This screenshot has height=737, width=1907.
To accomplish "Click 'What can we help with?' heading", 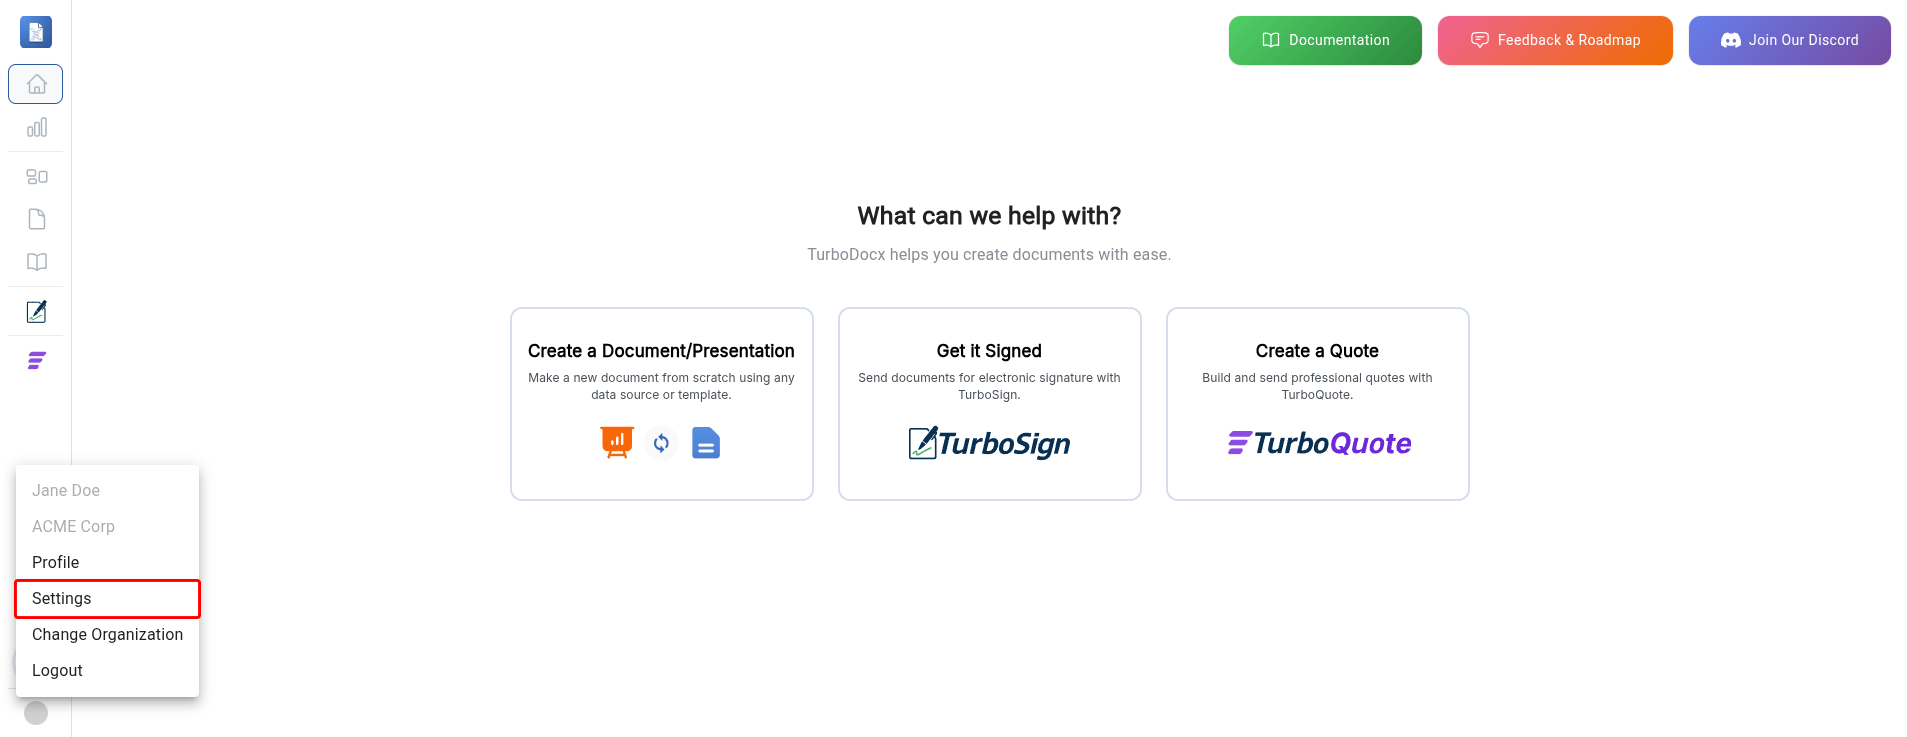I will [x=989, y=216].
